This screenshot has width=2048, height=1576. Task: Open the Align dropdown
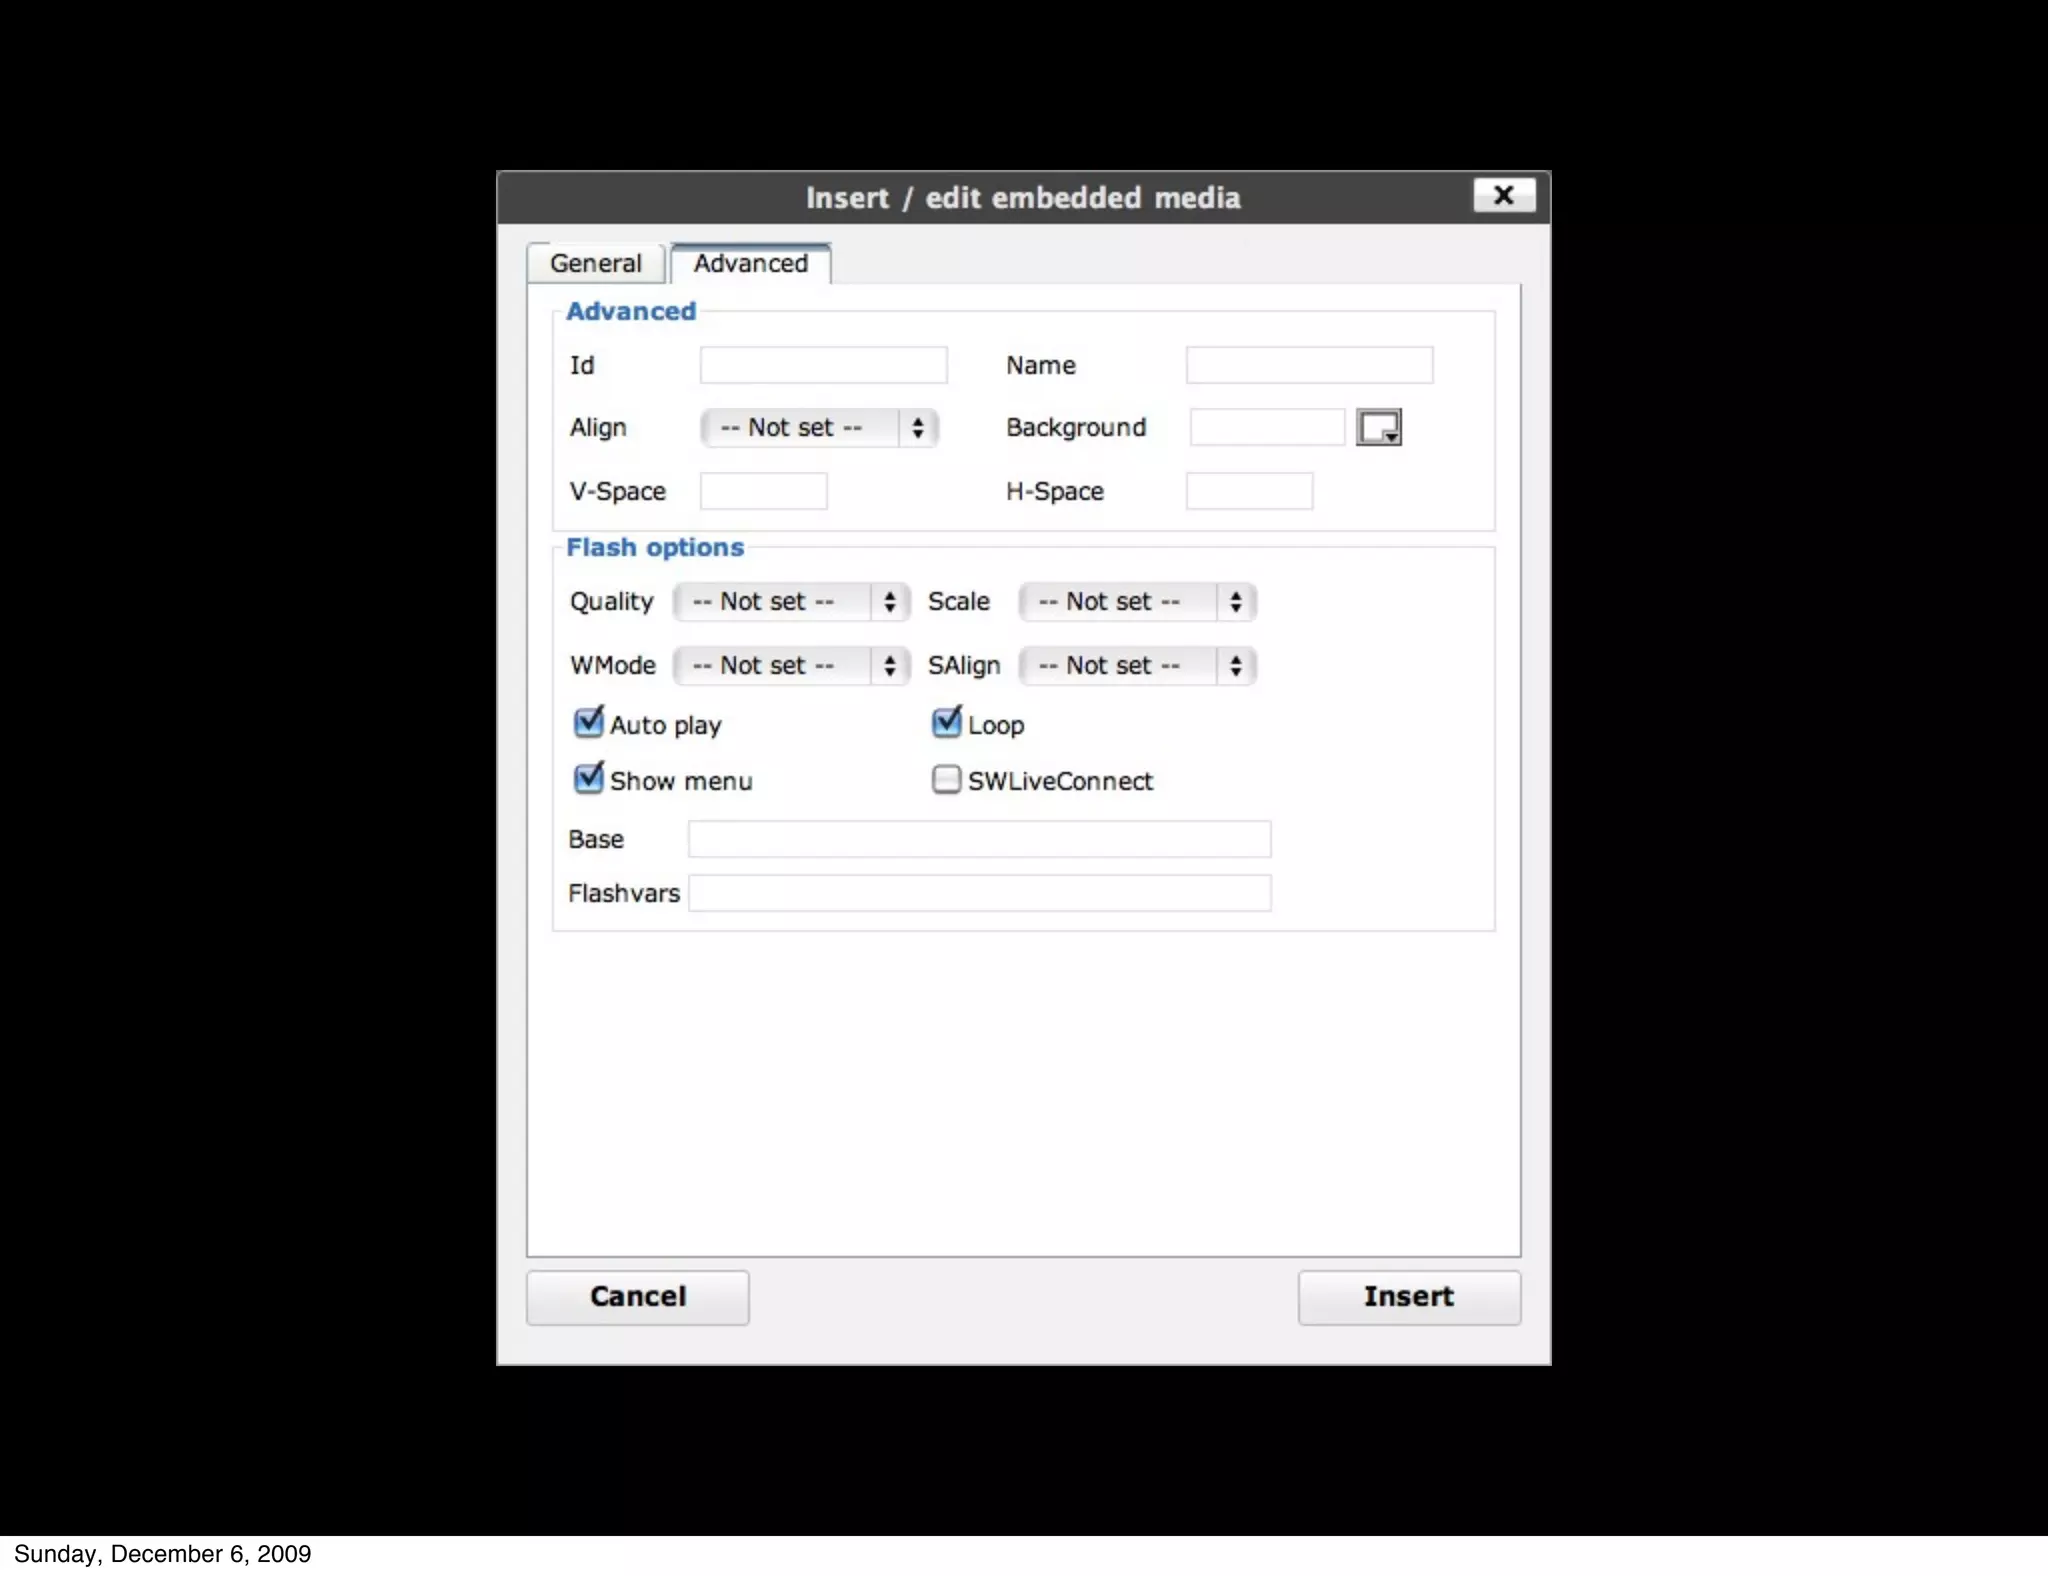819,428
